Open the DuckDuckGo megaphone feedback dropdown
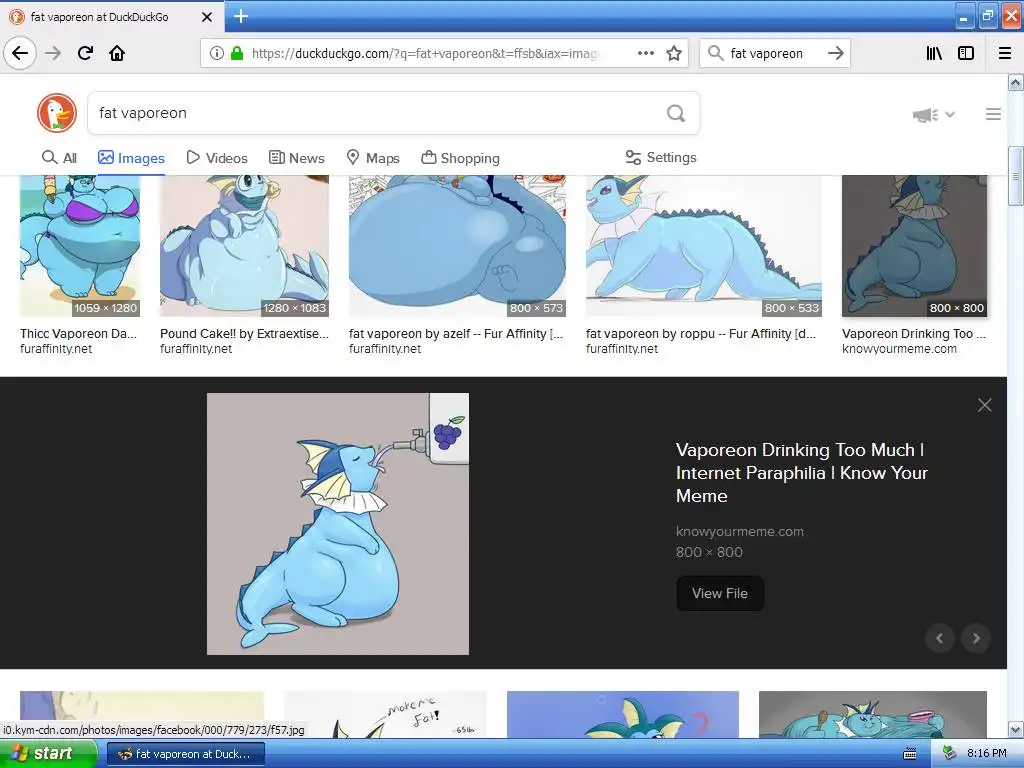The image size is (1024, 768). pos(934,115)
